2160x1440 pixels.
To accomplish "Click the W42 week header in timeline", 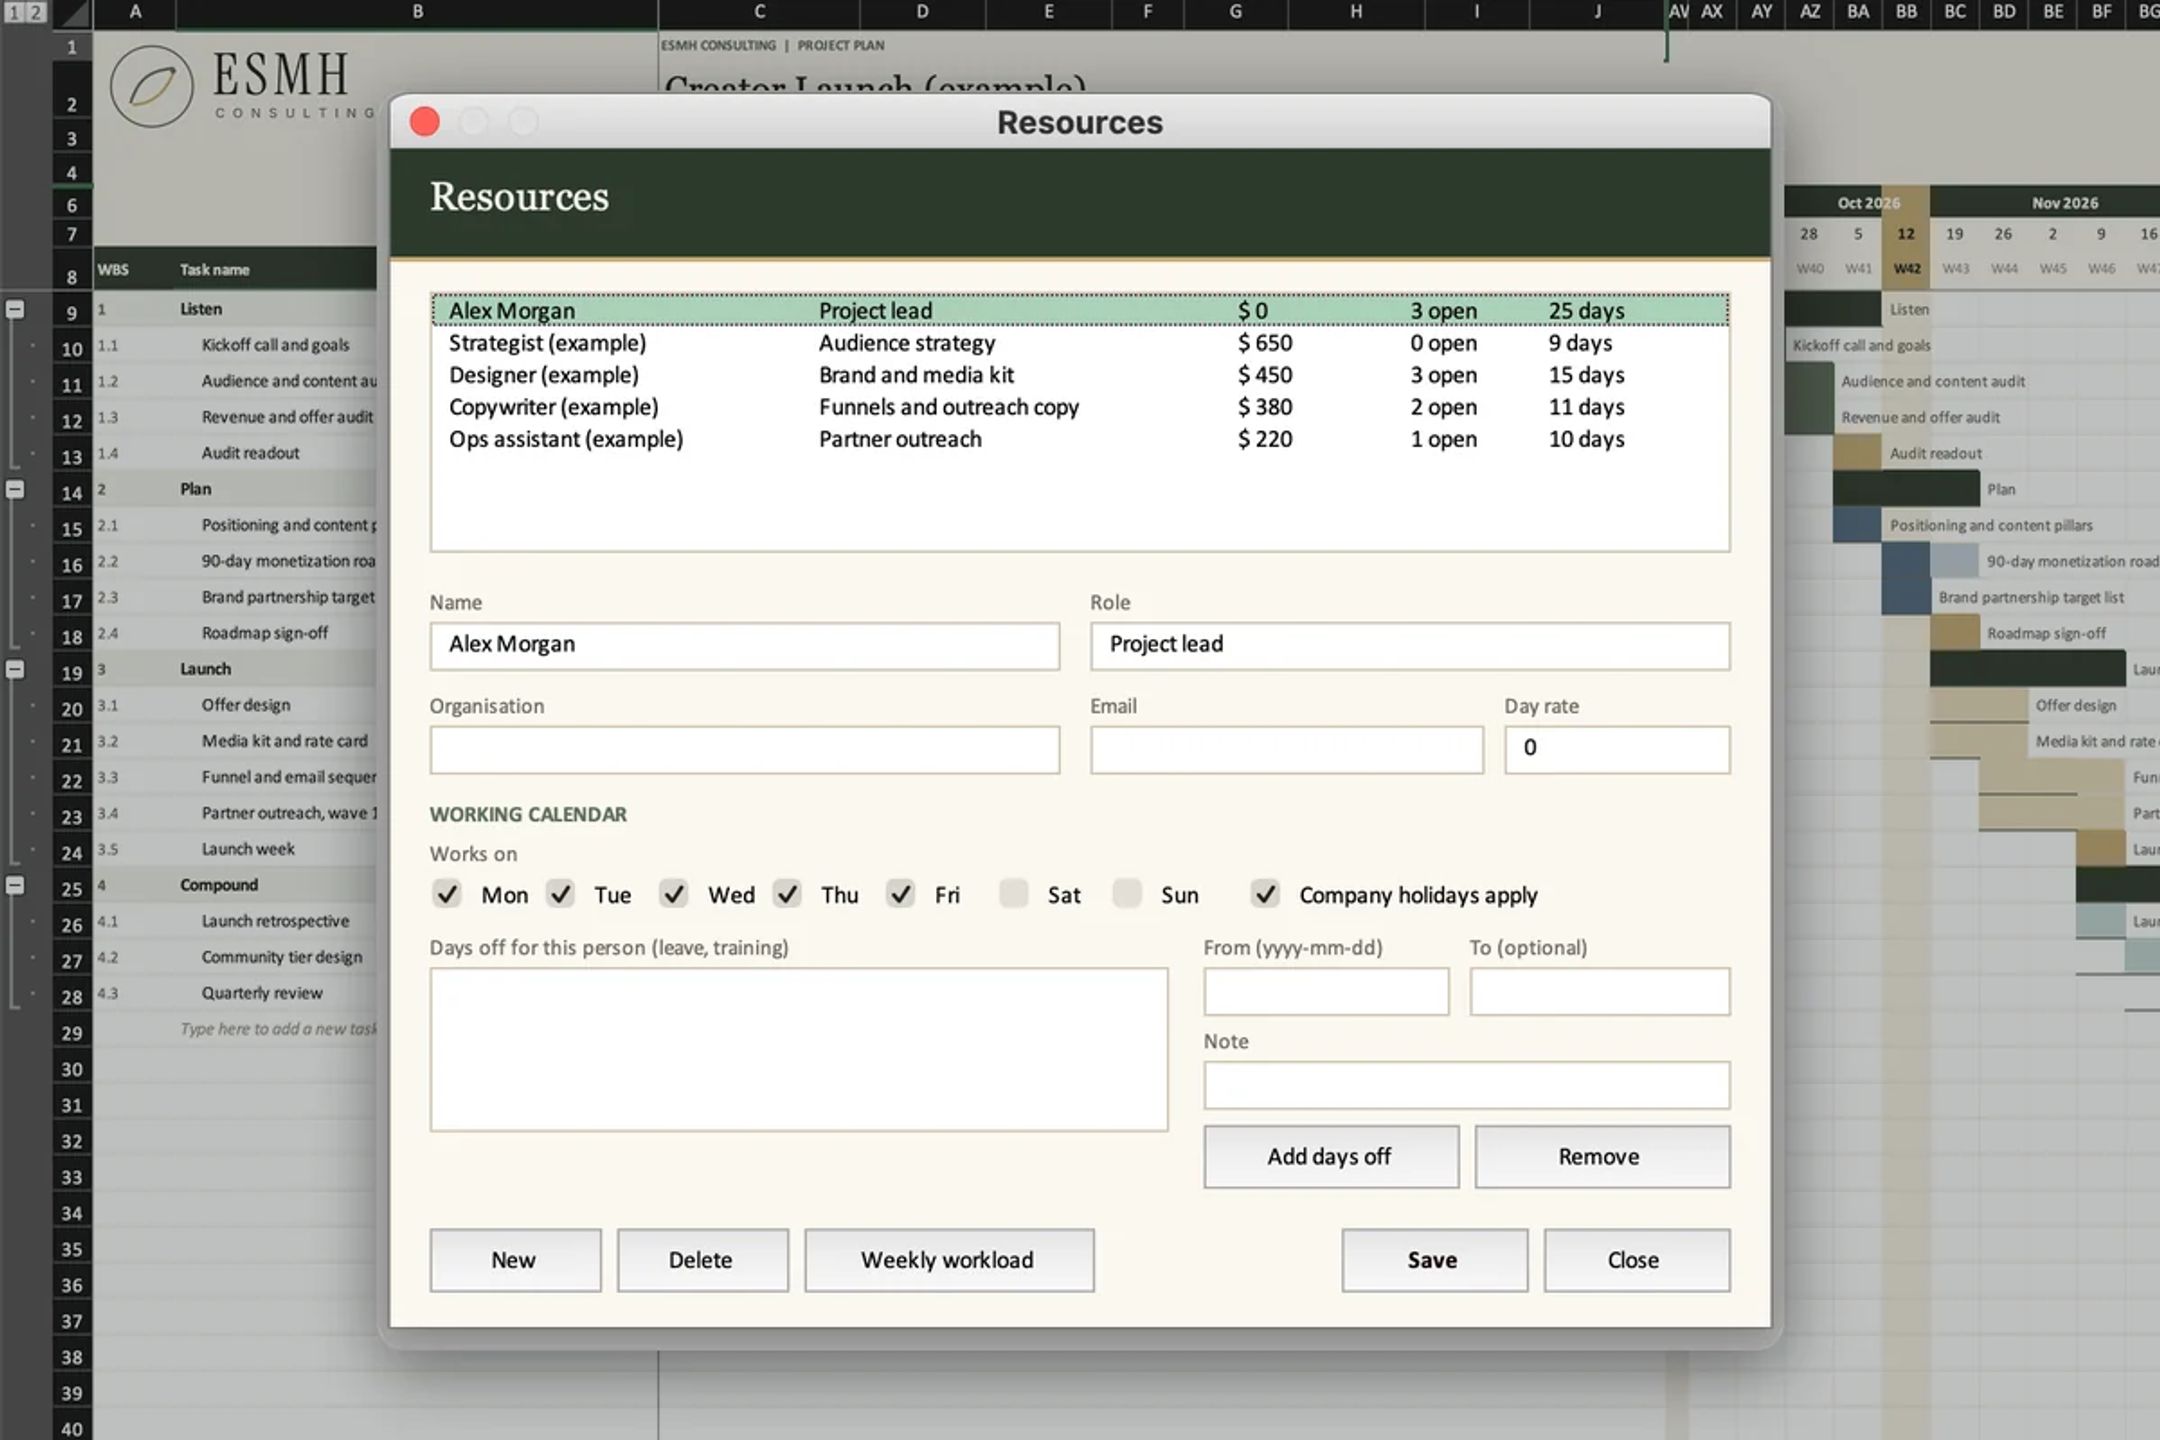I will point(1906,268).
